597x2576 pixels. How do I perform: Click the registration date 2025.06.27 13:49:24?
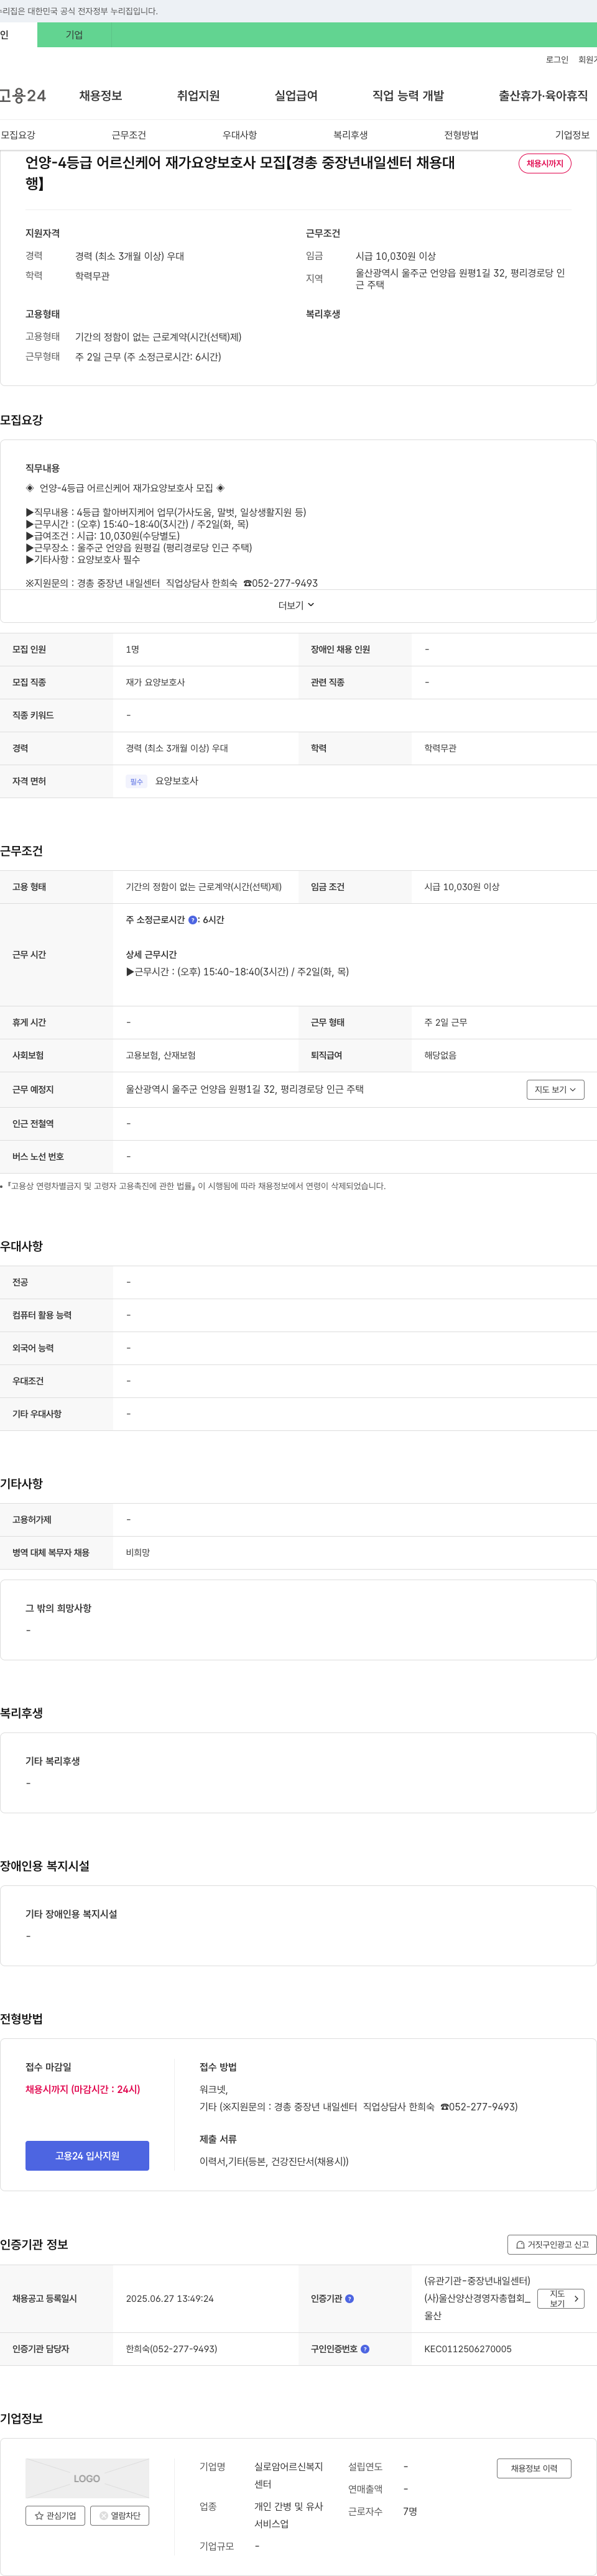(170, 2299)
